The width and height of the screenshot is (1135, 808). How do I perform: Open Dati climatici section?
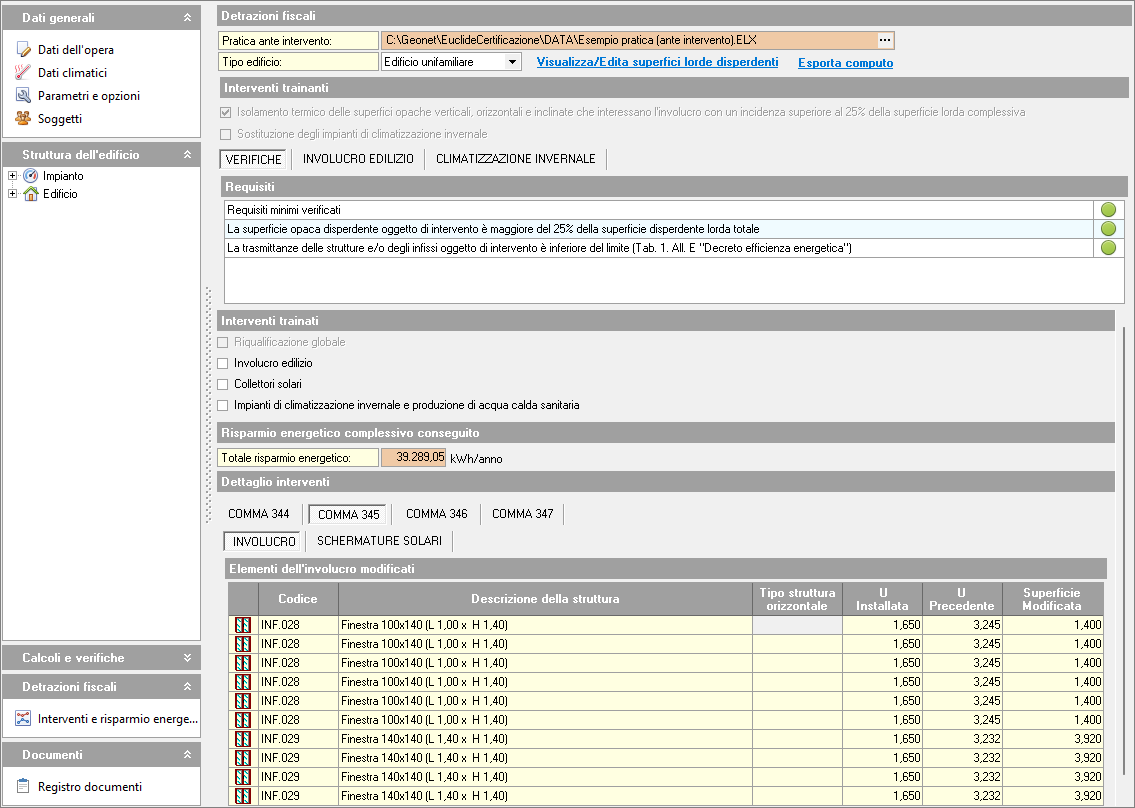(72, 73)
